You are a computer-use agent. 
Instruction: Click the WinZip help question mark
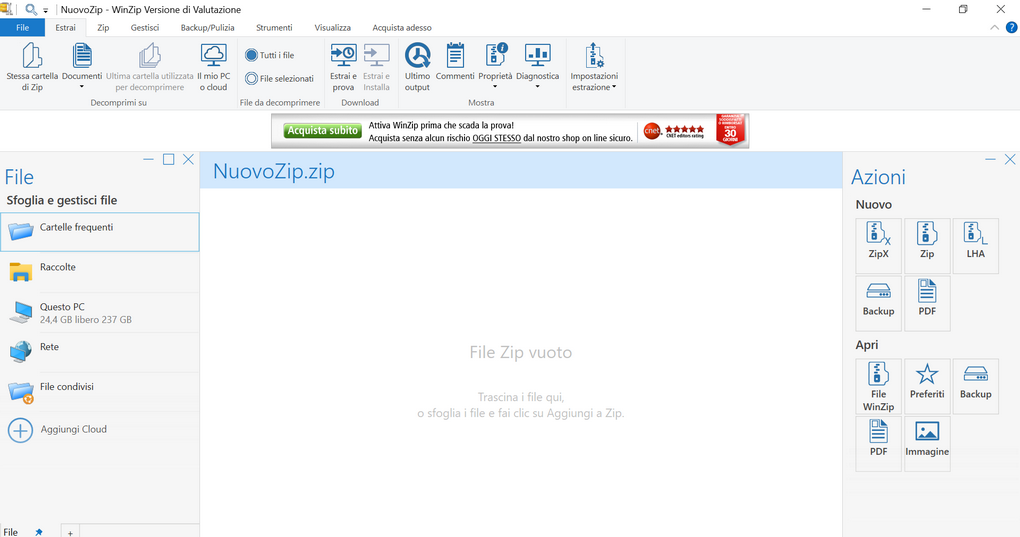tap(1012, 27)
